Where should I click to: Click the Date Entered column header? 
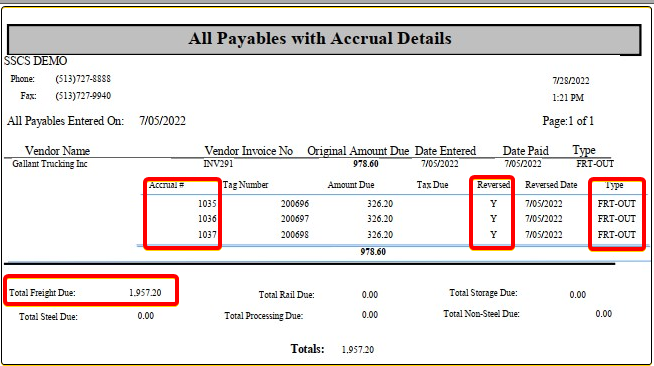[x=445, y=150]
